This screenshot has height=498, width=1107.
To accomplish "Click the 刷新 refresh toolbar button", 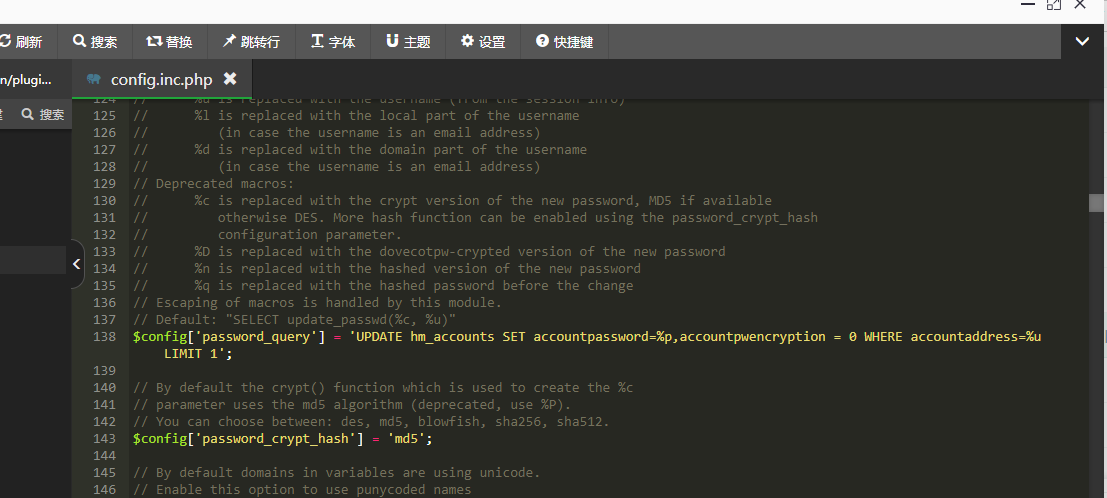I will (x=21, y=42).
